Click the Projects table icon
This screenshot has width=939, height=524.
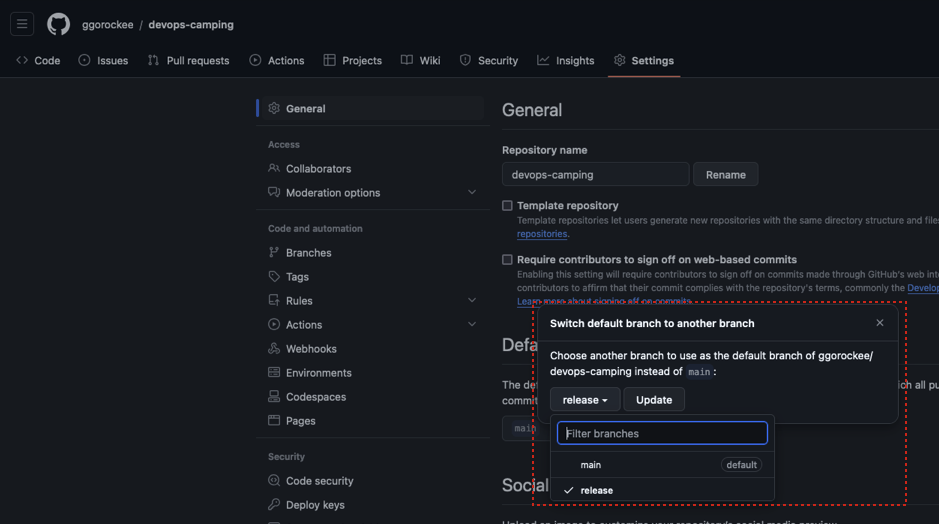click(329, 60)
